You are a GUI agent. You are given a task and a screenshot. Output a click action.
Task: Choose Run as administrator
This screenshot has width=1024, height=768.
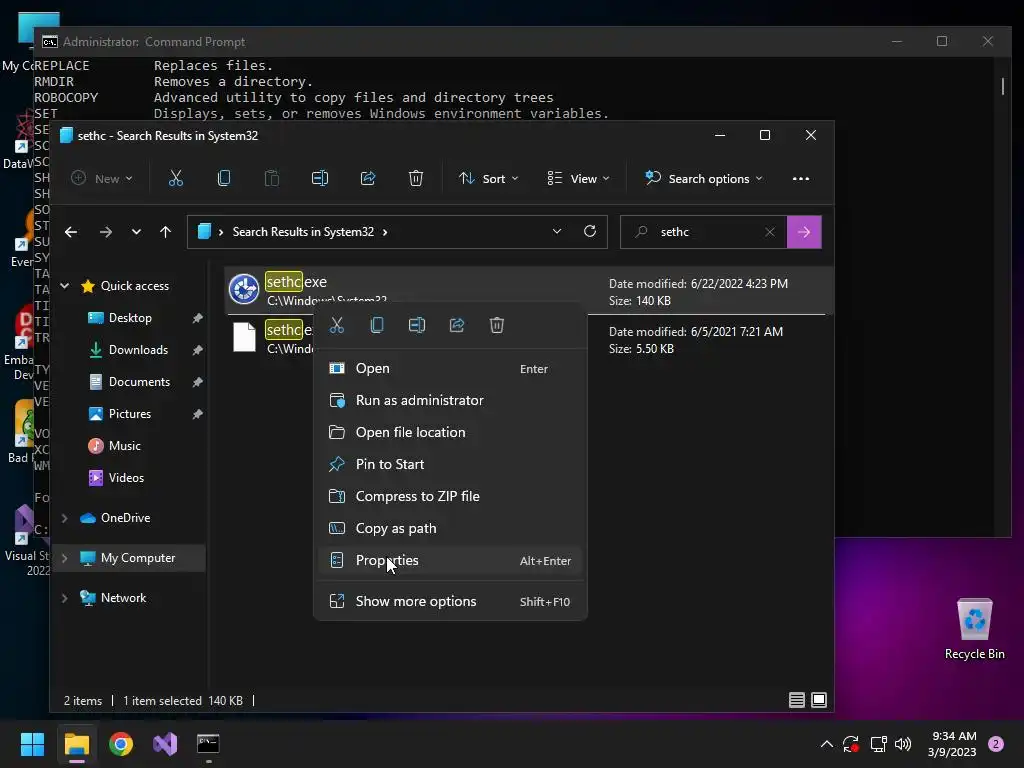[451, 400]
